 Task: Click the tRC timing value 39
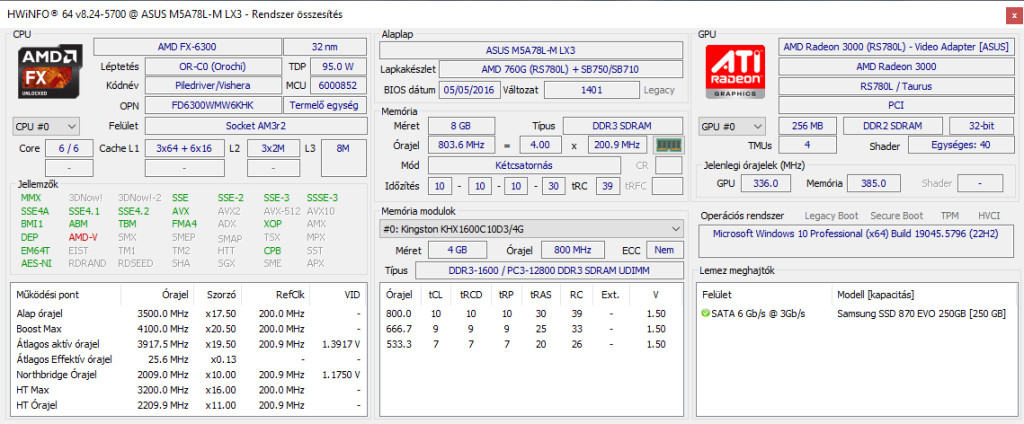(608, 186)
